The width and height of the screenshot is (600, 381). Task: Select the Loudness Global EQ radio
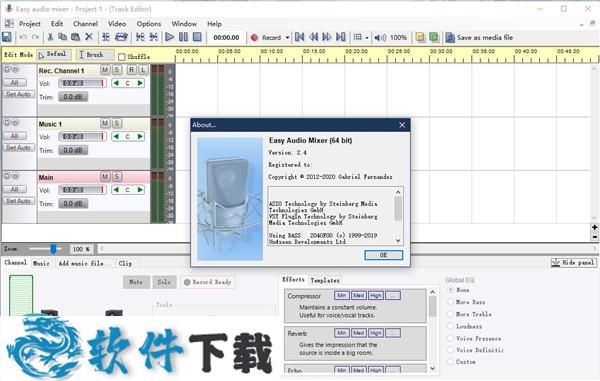pyautogui.click(x=451, y=326)
